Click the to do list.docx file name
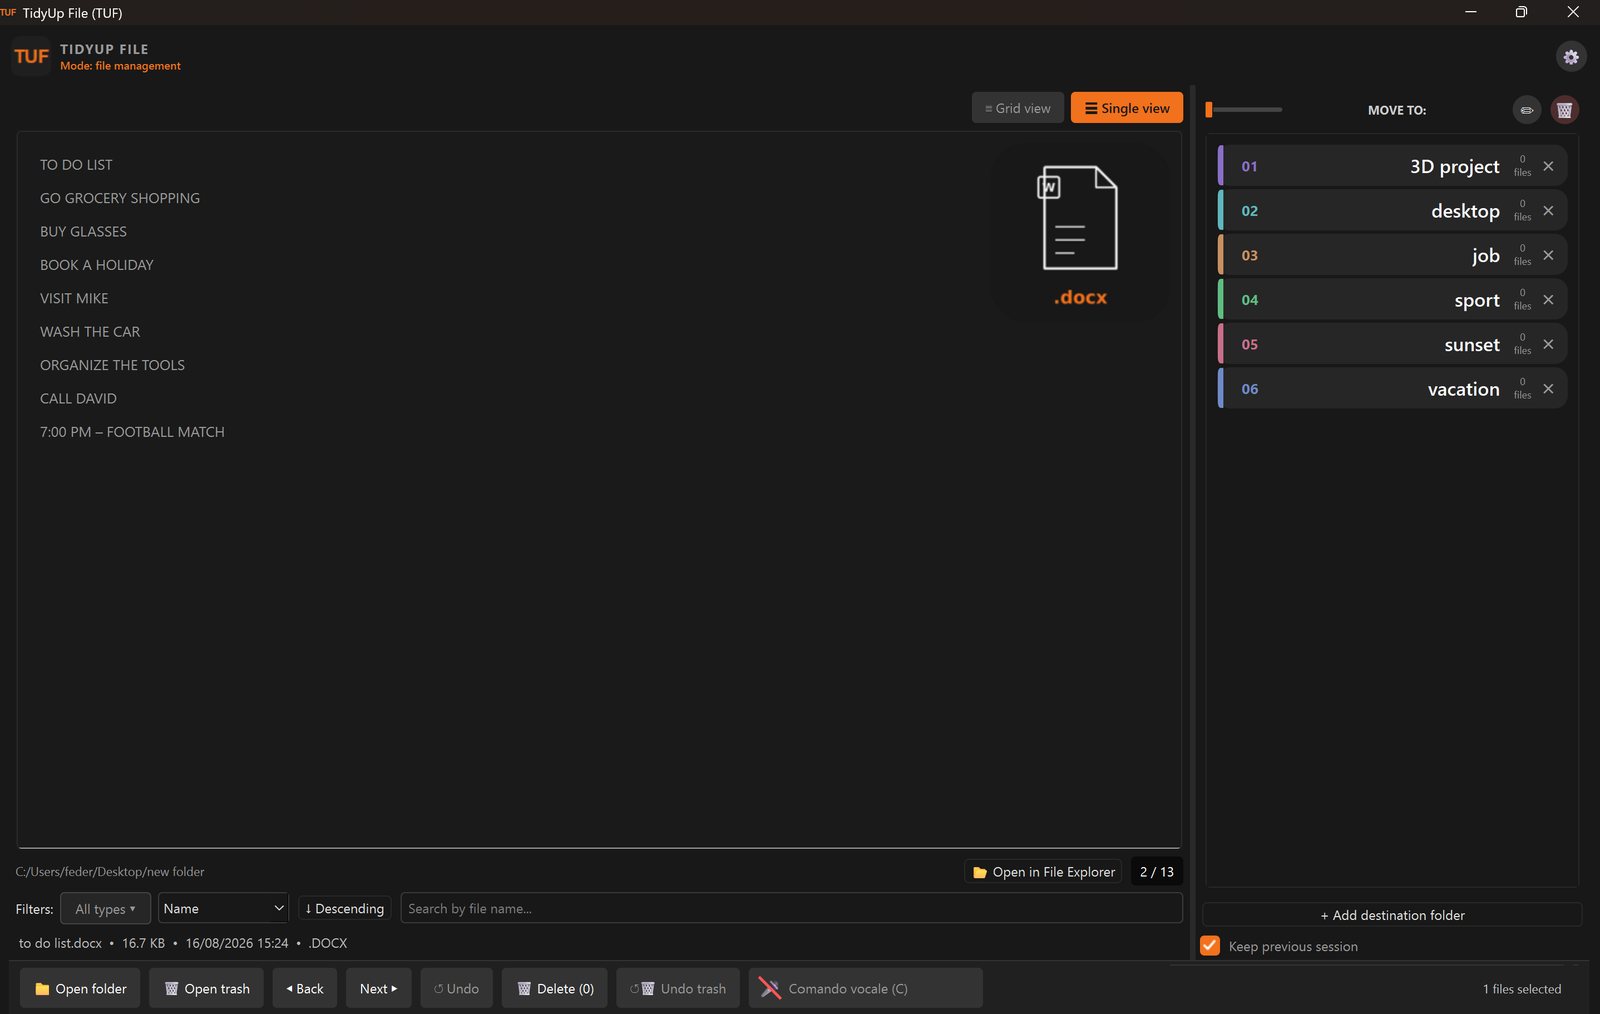This screenshot has height=1014, width=1600. (60, 943)
